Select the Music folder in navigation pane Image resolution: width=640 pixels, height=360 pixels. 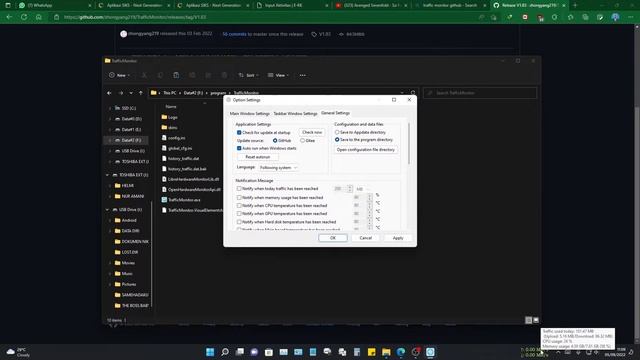click(127, 273)
